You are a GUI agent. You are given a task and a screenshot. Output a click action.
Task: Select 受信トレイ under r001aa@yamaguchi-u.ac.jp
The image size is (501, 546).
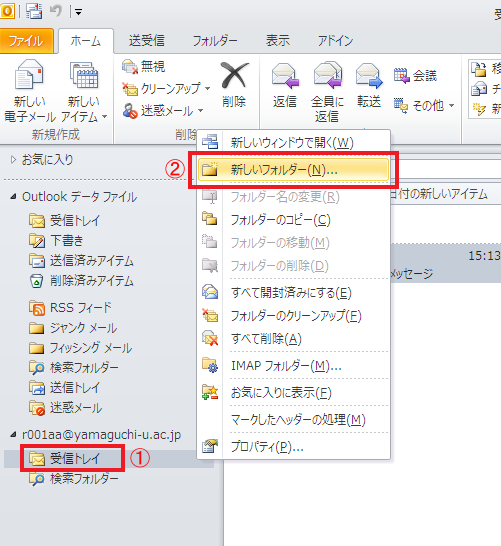click(x=65, y=459)
